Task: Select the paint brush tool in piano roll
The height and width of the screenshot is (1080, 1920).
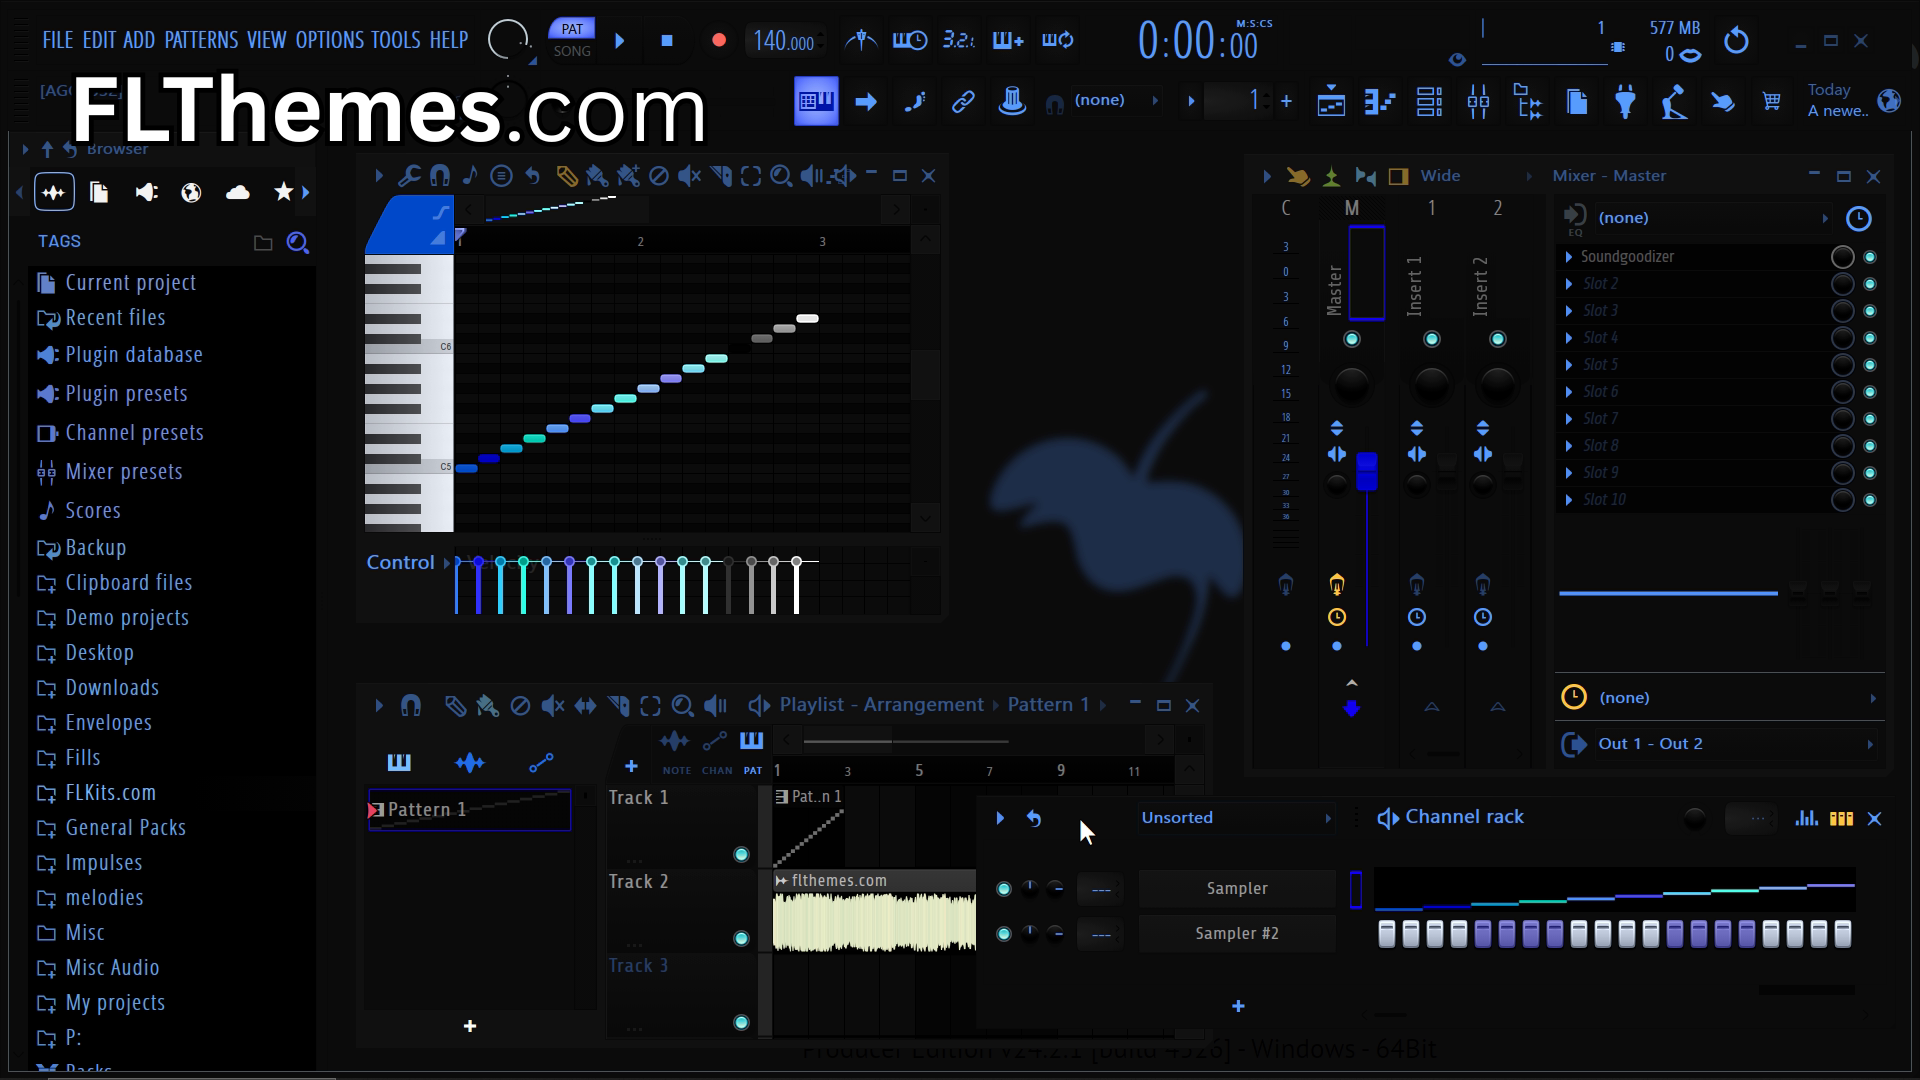Action: [x=597, y=176]
